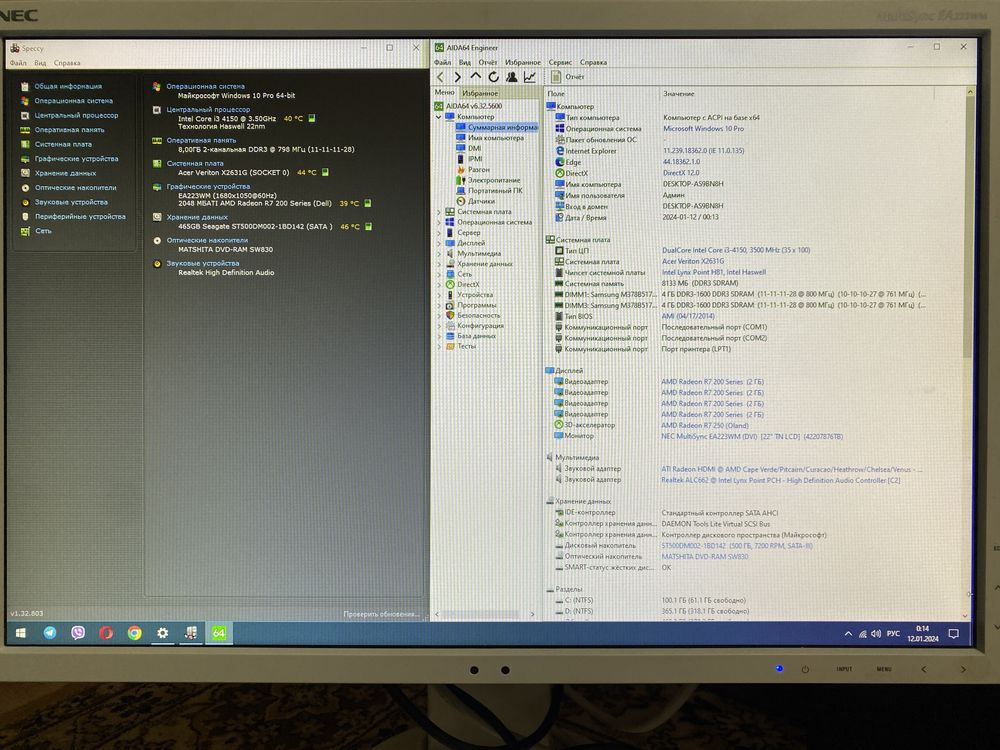The image size is (1000, 750).
Task: Select Датчики in AIDA64 tree
Action: pos(476,201)
